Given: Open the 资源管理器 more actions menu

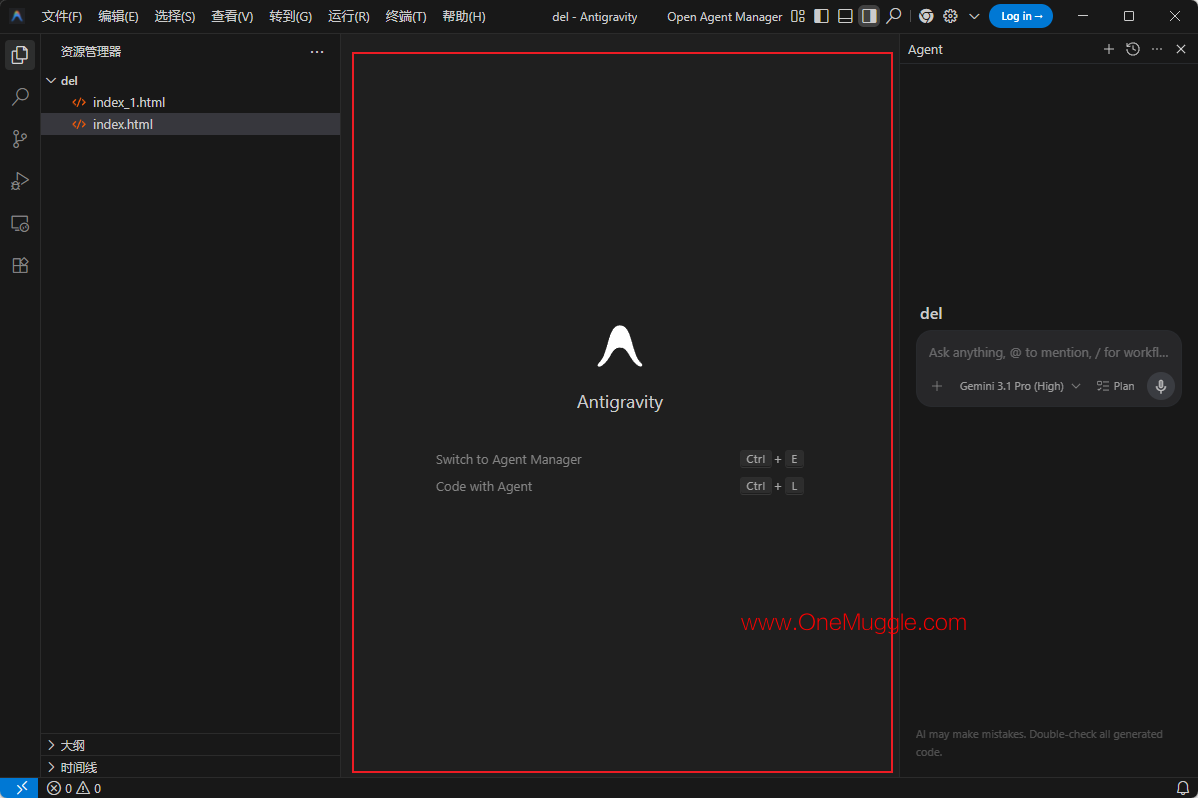Looking at the screenshot, I should (317, 52).
